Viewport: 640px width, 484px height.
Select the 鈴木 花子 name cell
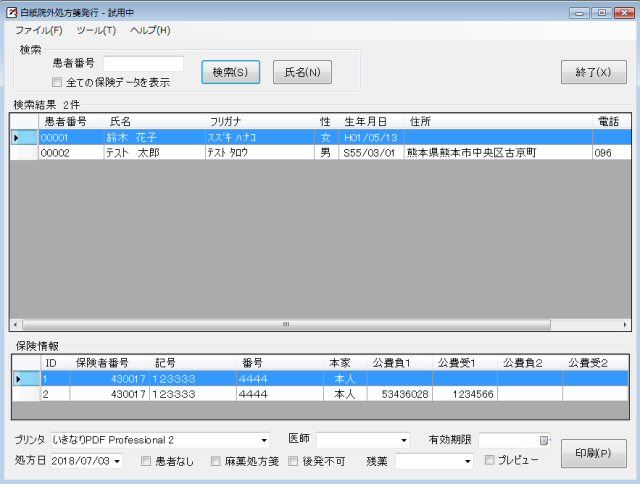click(x=155, y=137)
